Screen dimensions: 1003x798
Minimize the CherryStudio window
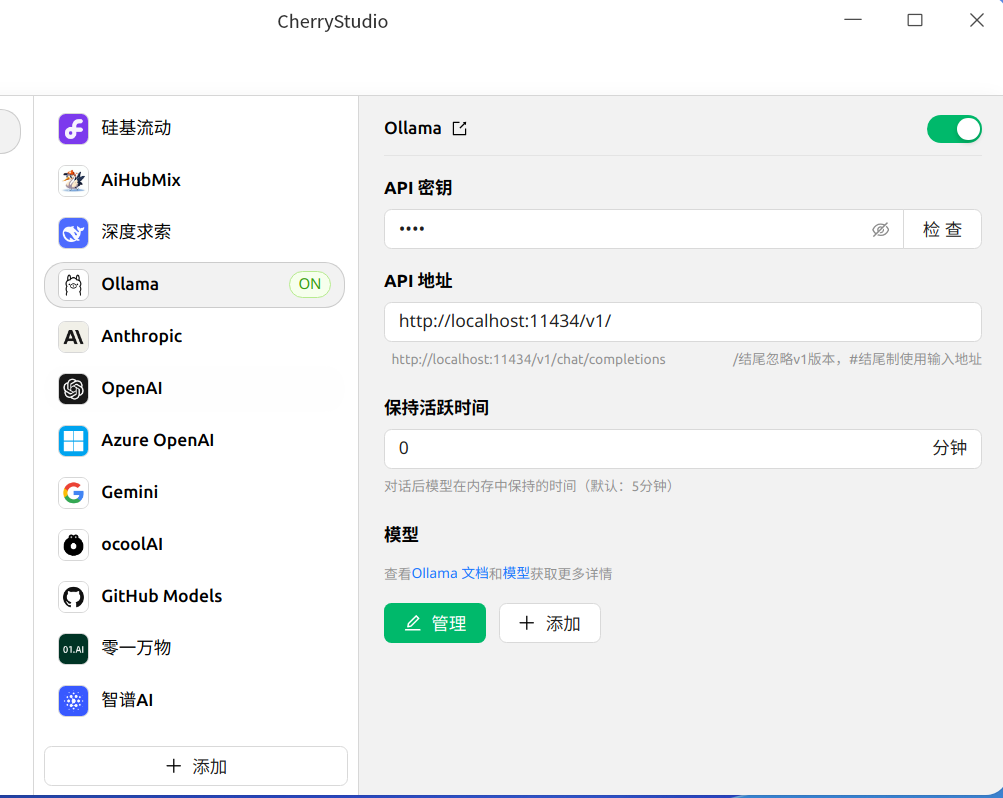[x=853, y=20]
